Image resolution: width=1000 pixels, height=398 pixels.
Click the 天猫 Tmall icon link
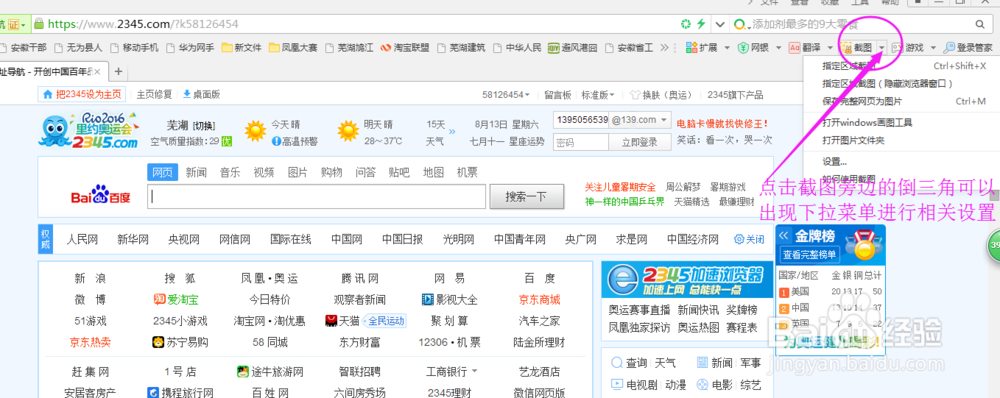tap(341, 320)
